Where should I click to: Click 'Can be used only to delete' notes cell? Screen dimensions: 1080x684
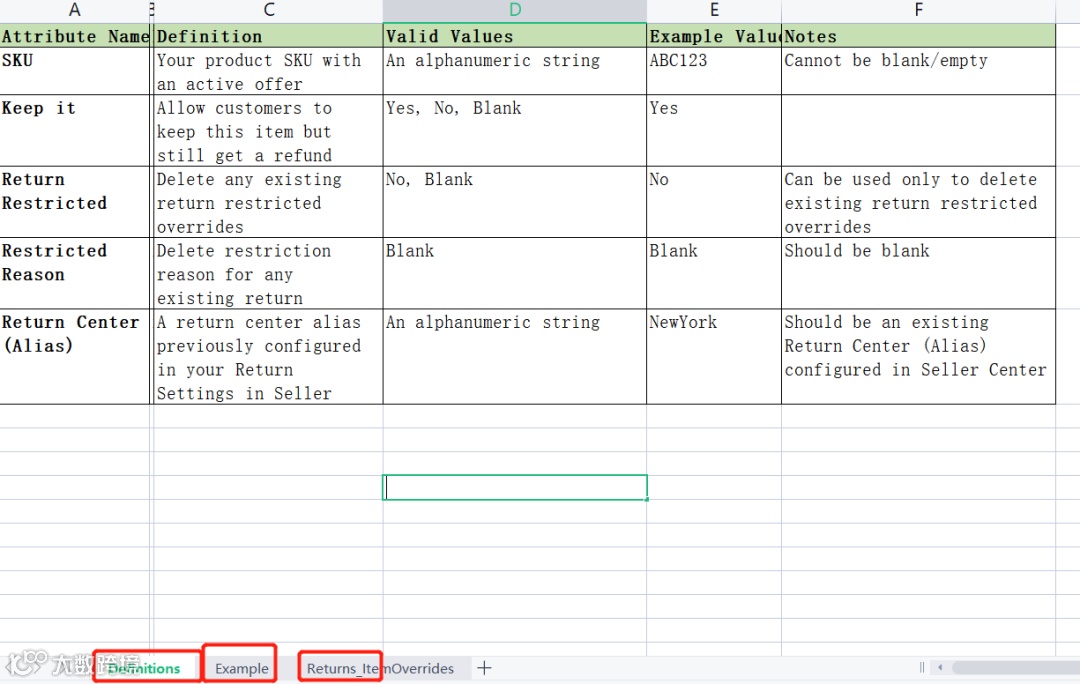coord(918,202)
